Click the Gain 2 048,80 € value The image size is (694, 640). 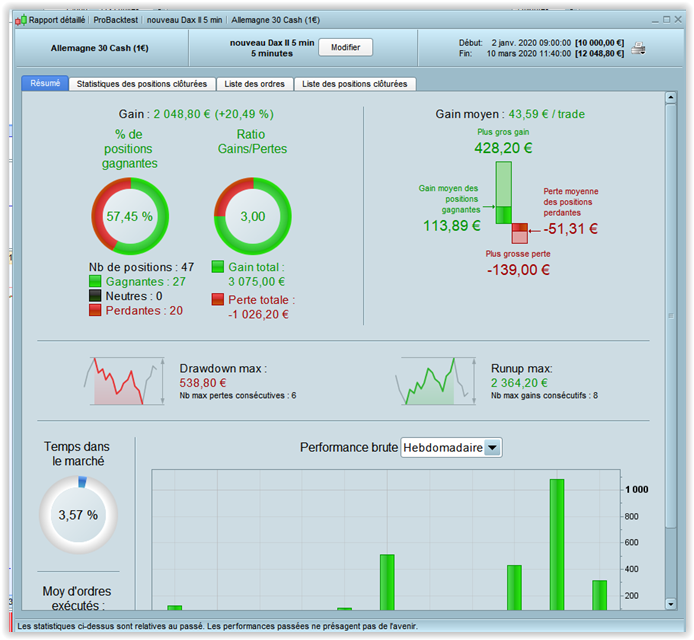(213, 114)
